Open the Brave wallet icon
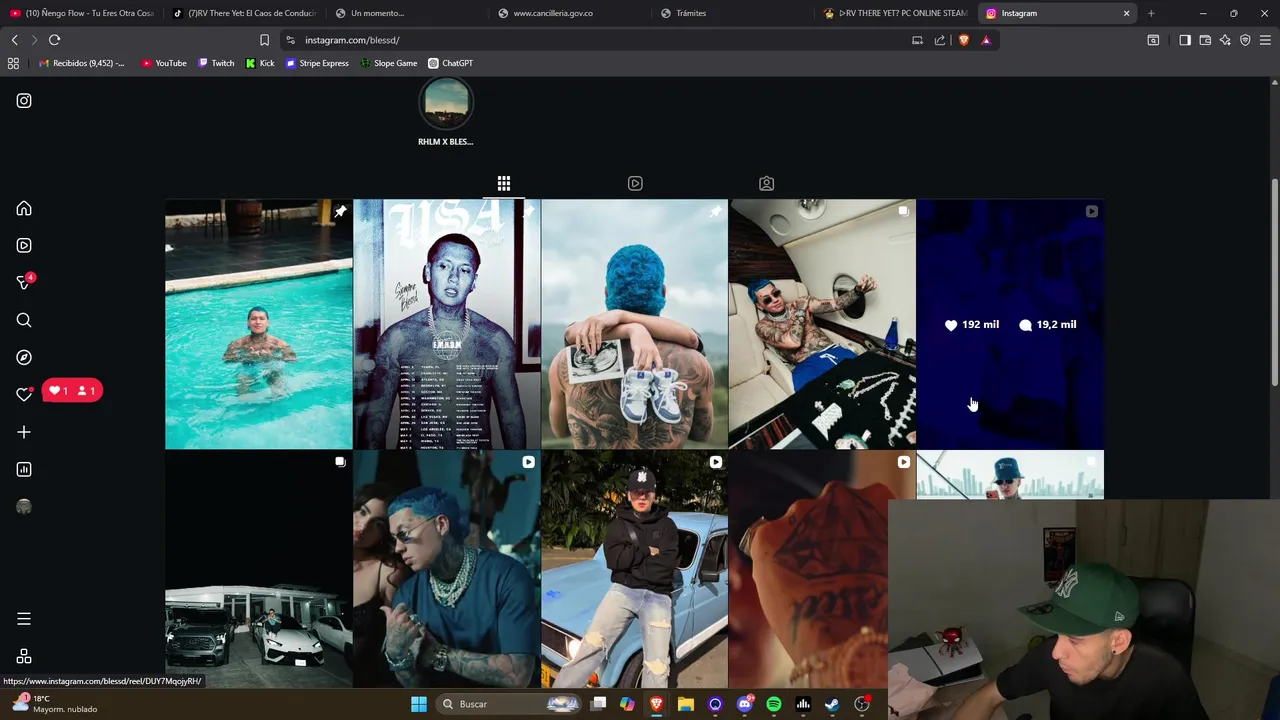The image size is (1280, 720). click(1205, 40)
